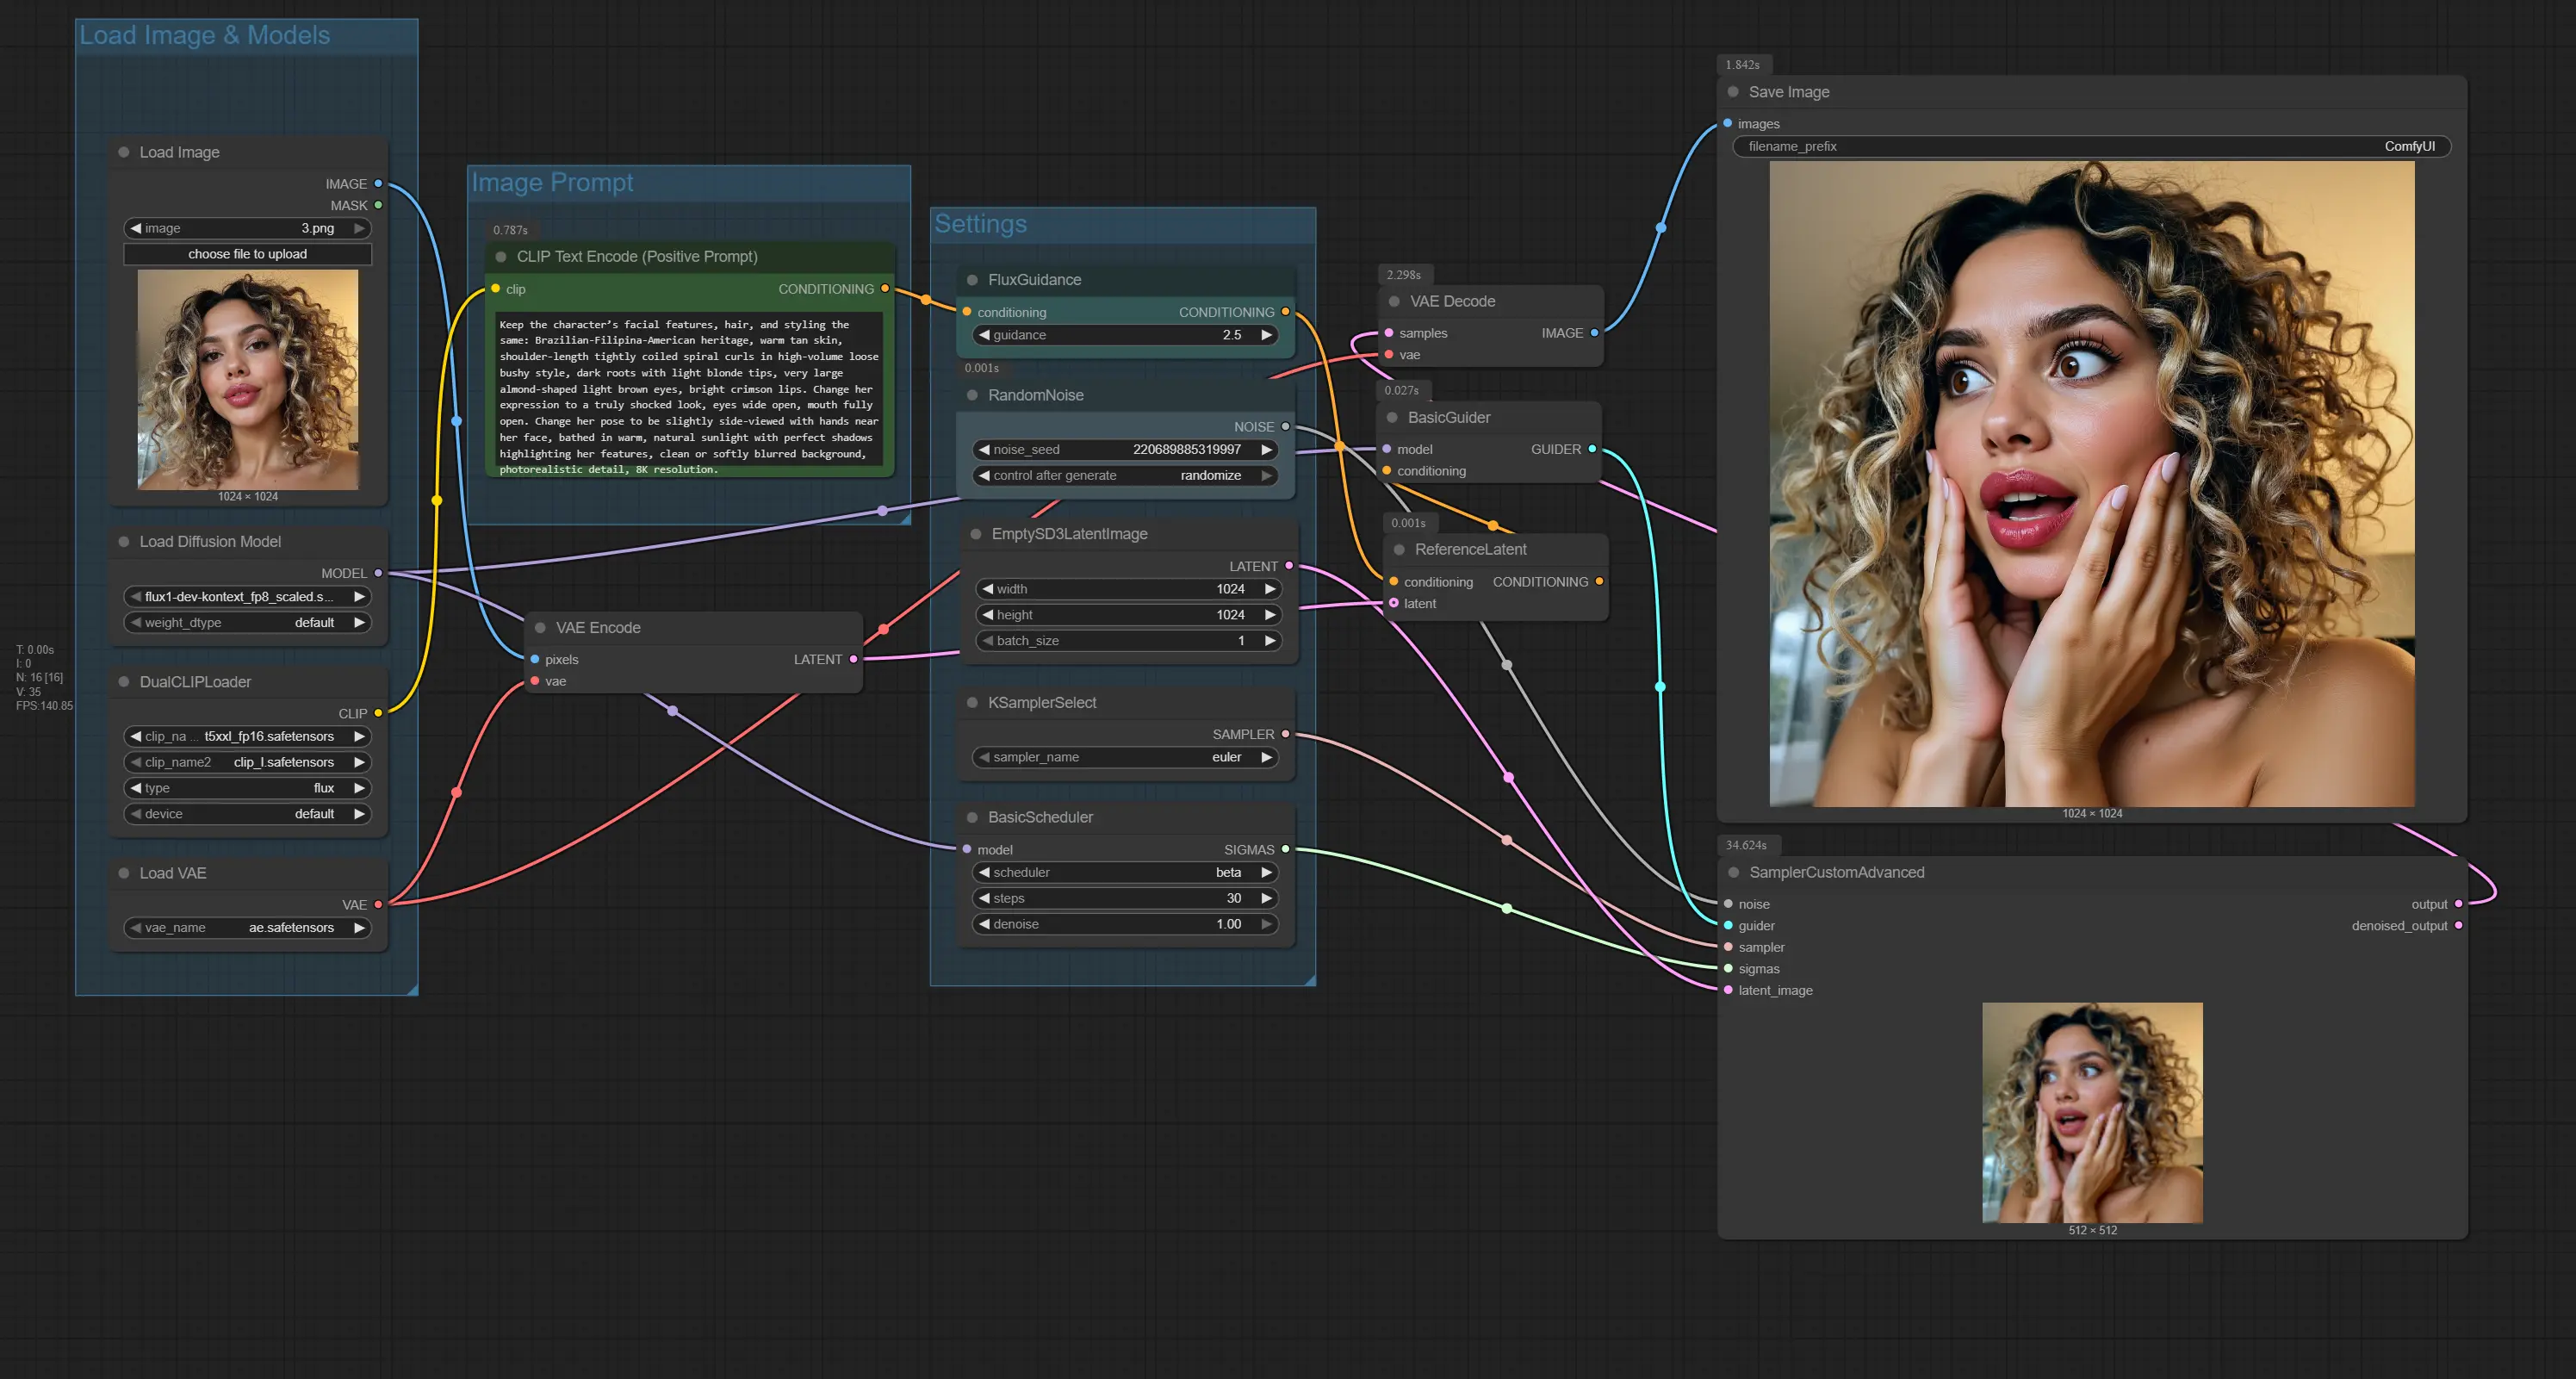
Task: Decrease width with left arrow
Action: point(987,589)
